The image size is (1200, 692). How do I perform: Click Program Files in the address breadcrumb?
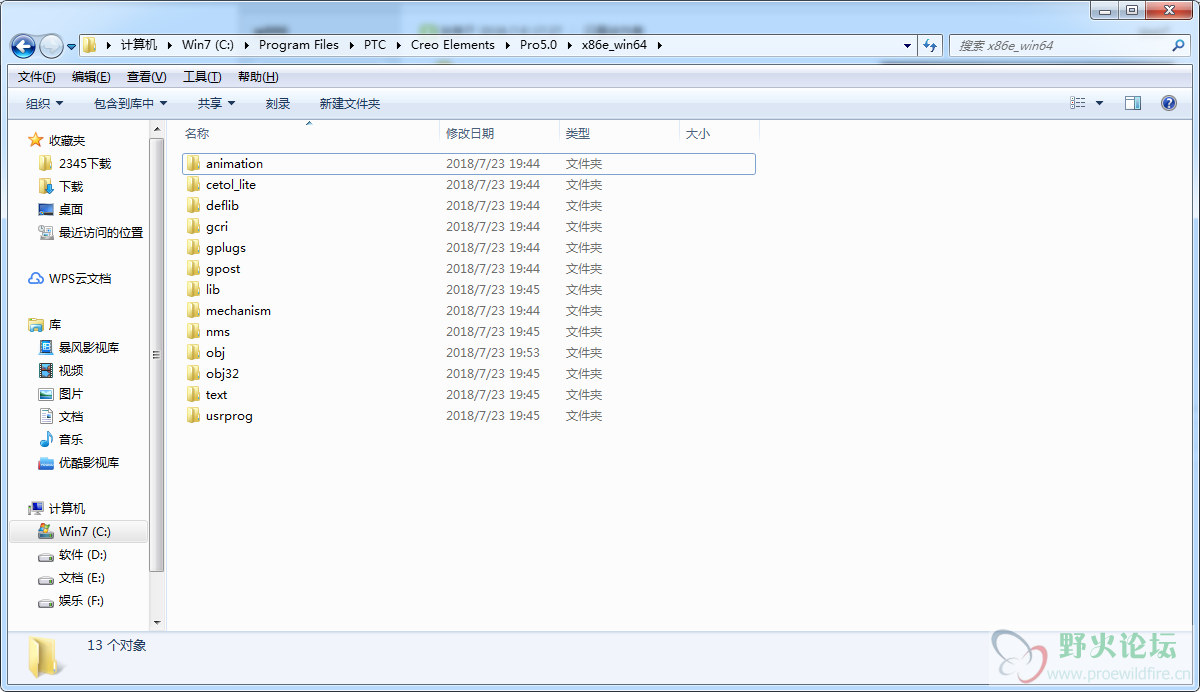point(298,45)
